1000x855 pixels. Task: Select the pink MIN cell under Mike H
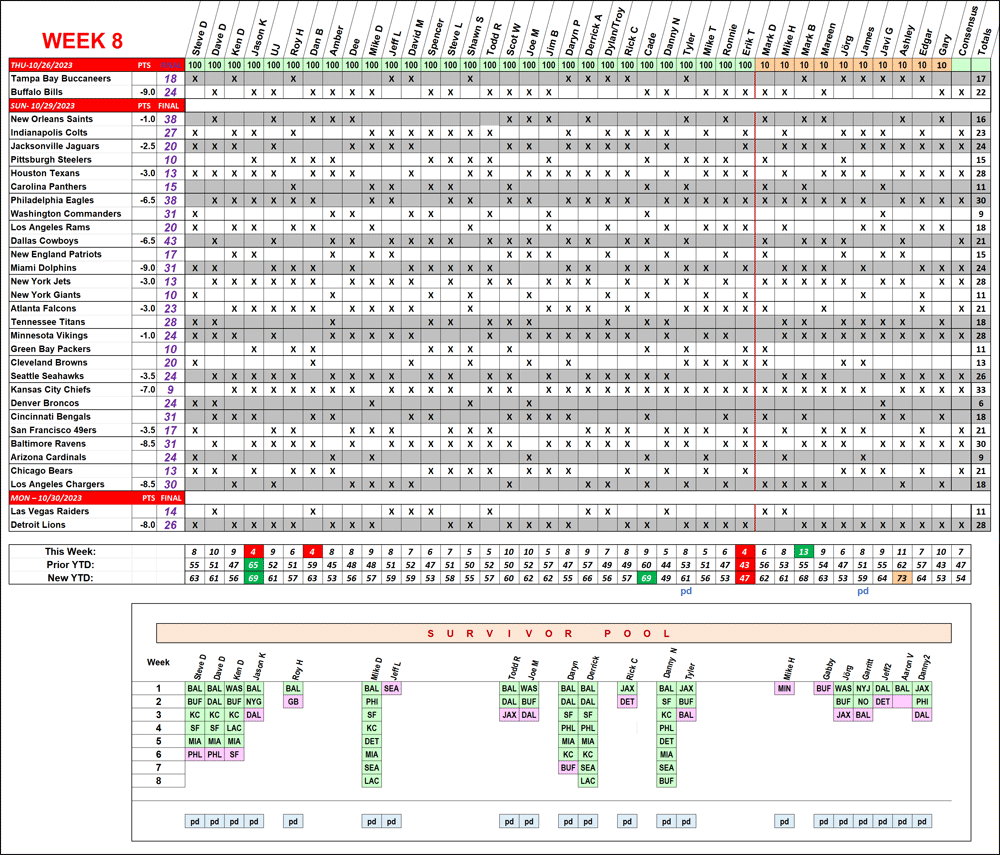tap(784, 688)
